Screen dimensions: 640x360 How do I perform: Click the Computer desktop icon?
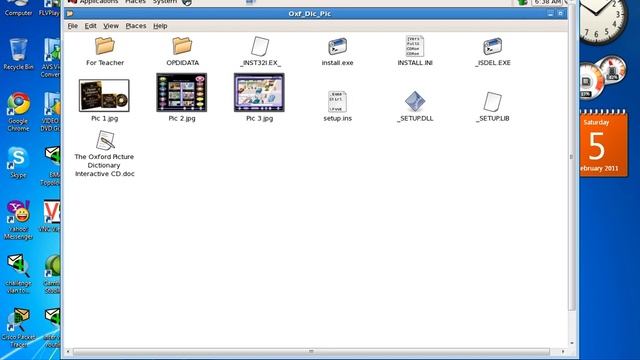pyautogui.click(x=18, y=8)
